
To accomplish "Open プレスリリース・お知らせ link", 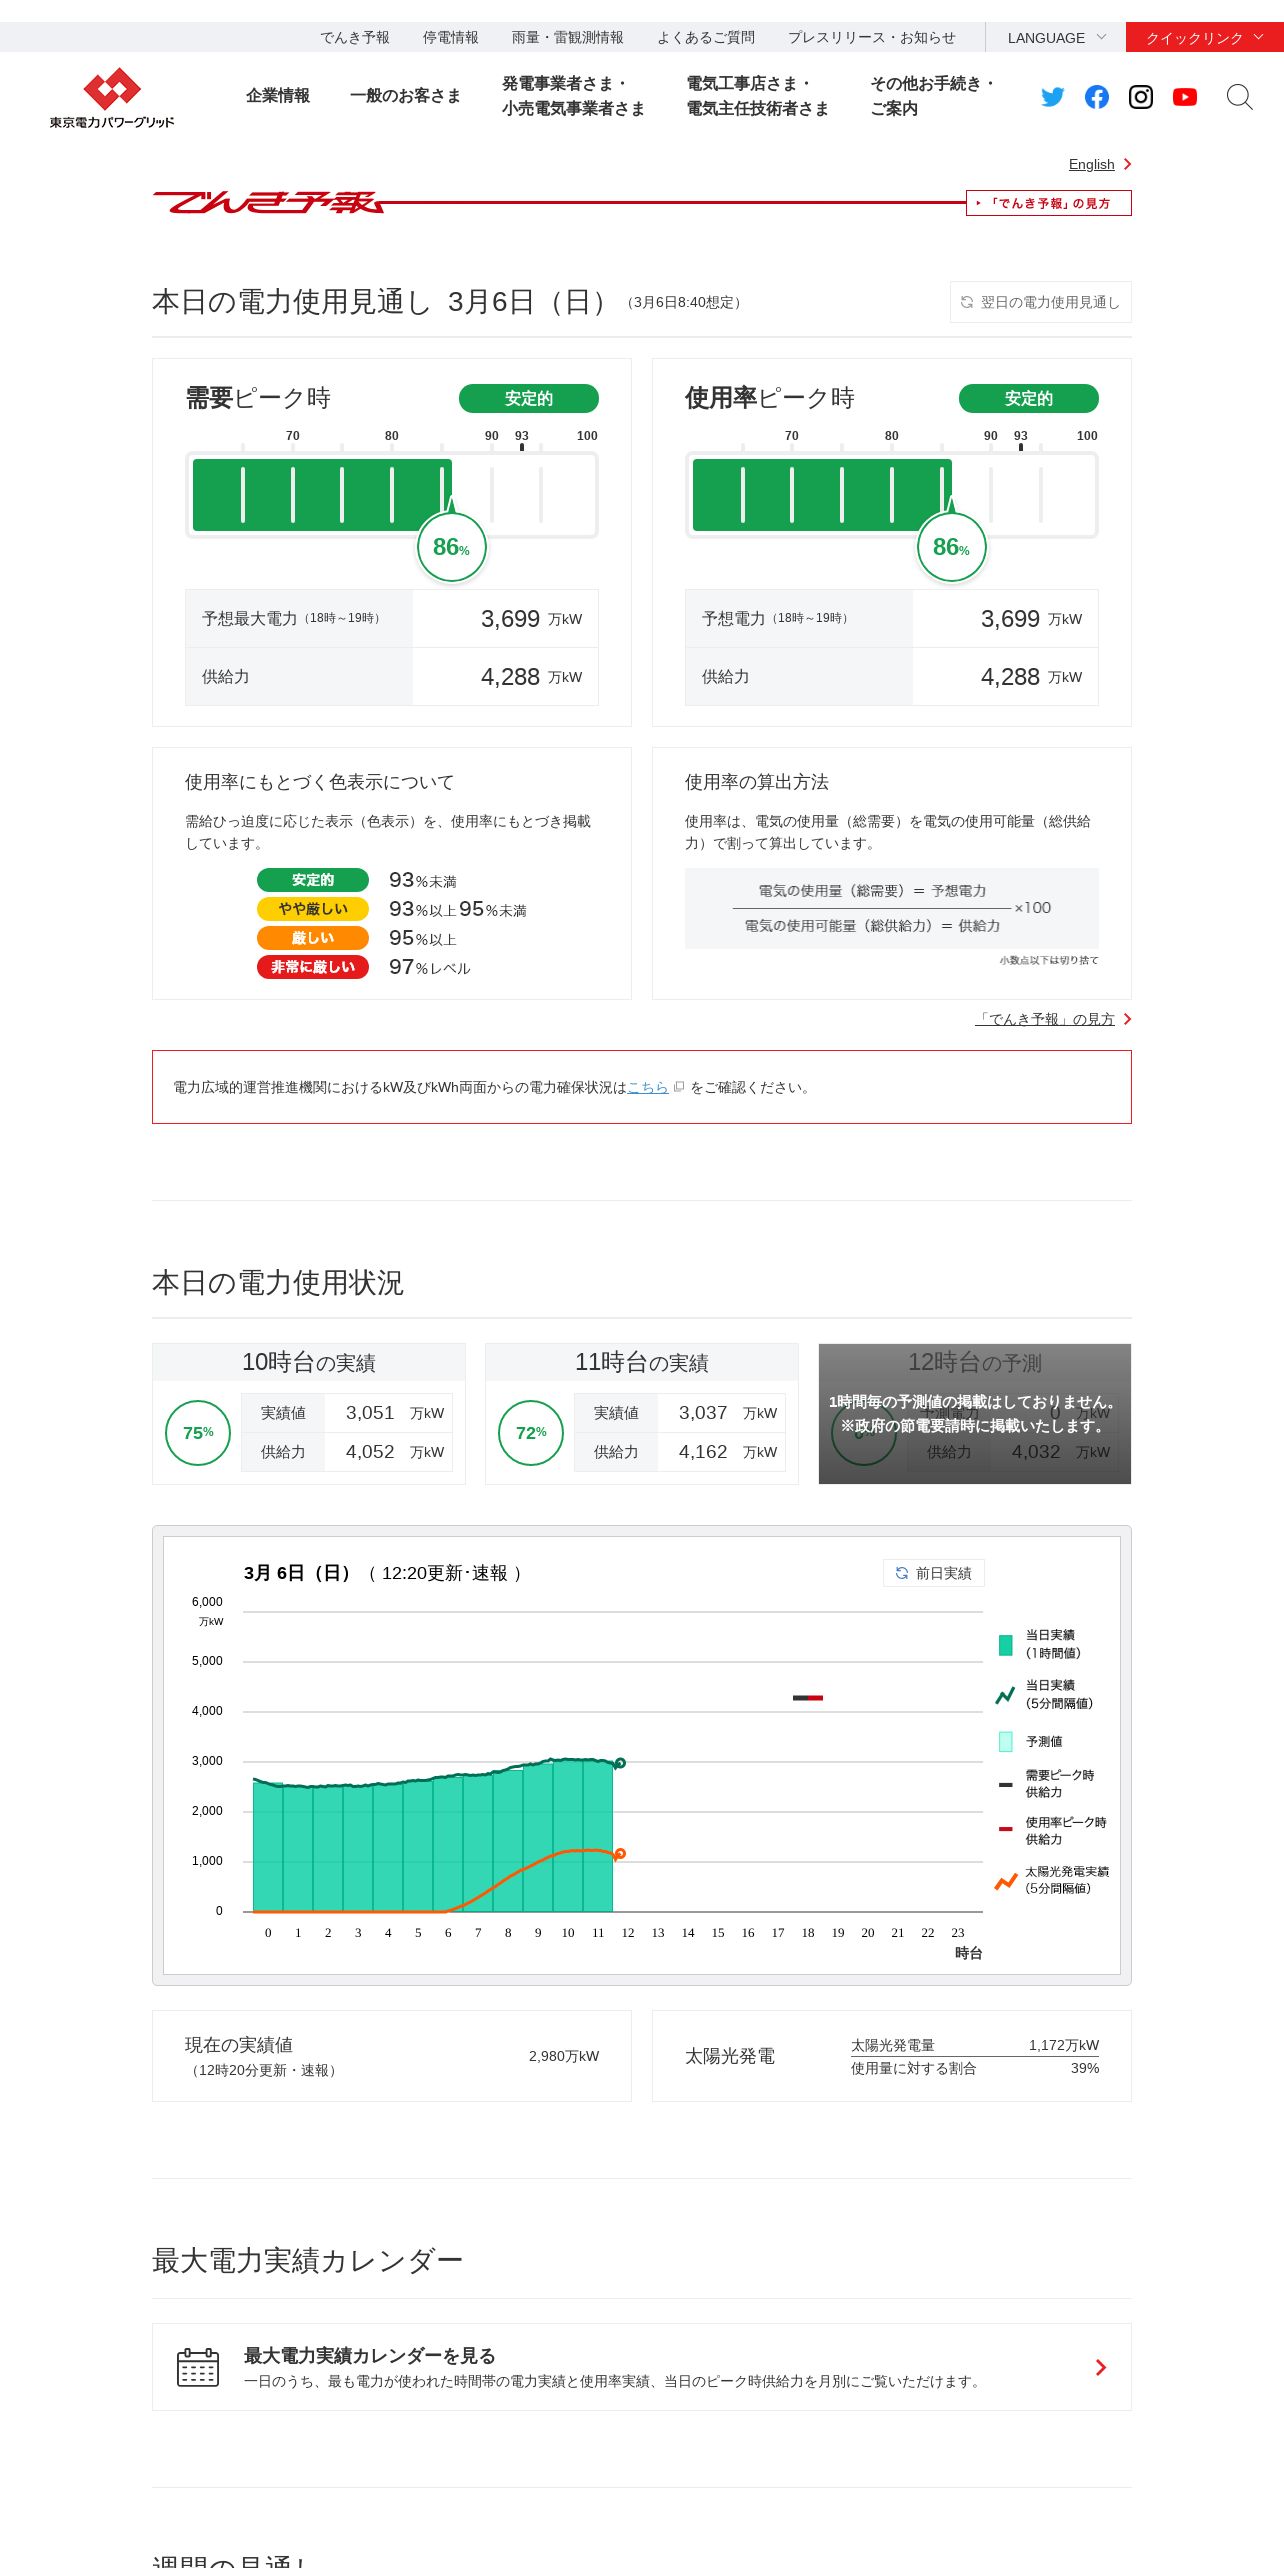I will [871, 37].
